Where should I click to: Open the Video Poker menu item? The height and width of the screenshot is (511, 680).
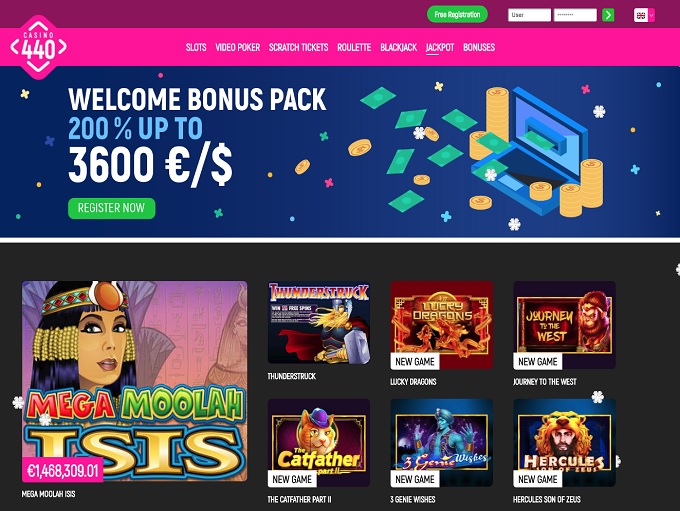coord(238,47)
